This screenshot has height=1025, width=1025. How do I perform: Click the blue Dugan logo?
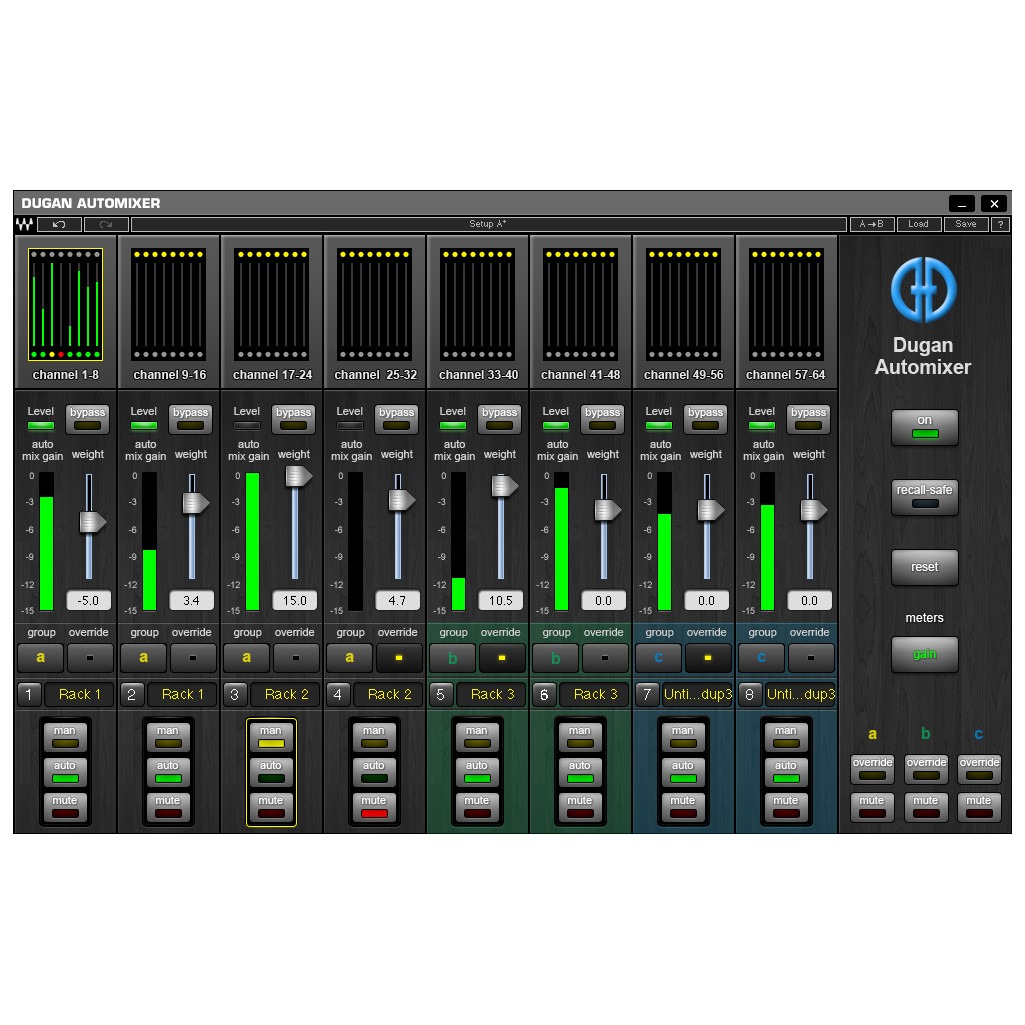pyautogui.click(x=924, y=290)
